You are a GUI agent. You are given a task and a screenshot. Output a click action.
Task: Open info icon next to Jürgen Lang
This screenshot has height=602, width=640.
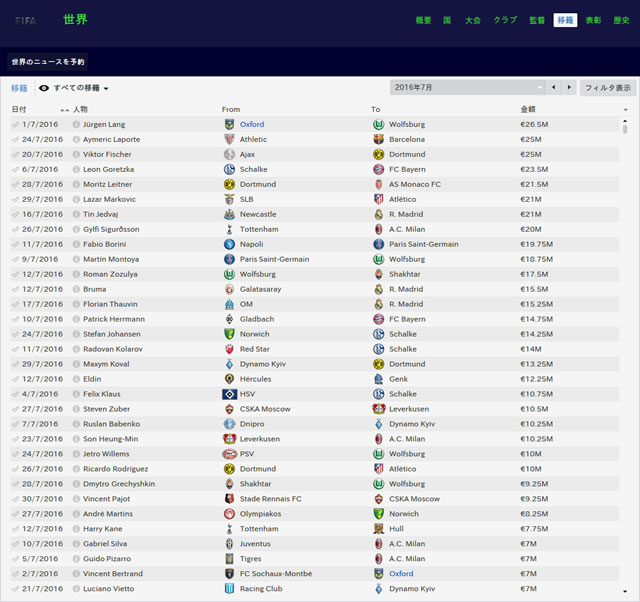click(76, 124)
